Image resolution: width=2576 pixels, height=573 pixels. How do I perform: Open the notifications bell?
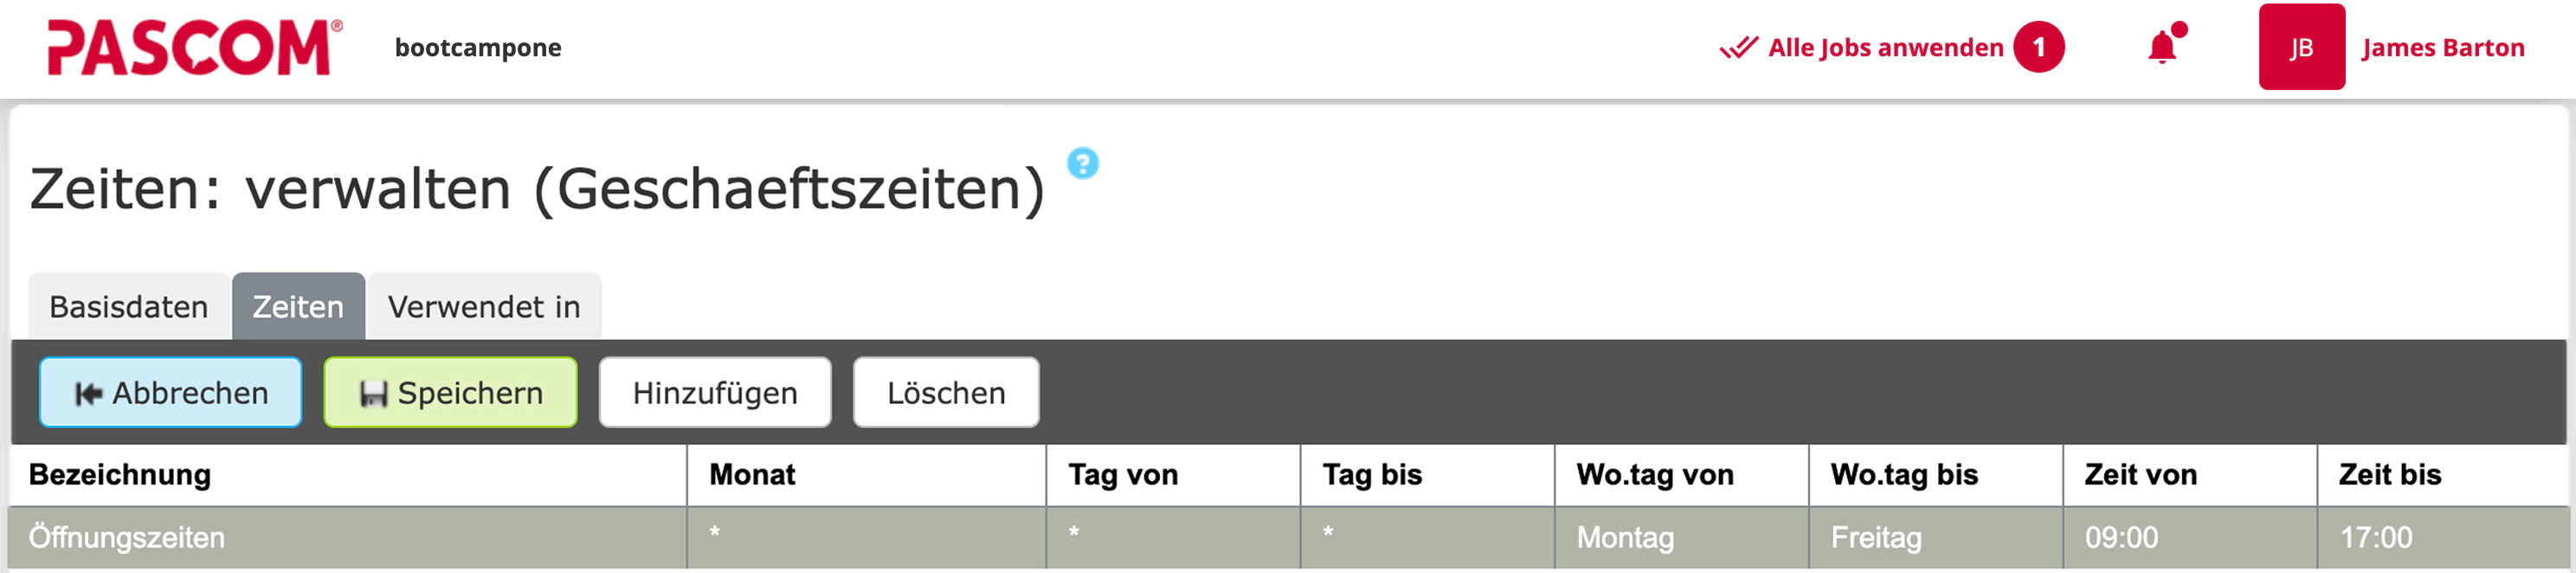[x=2162, y=48]
